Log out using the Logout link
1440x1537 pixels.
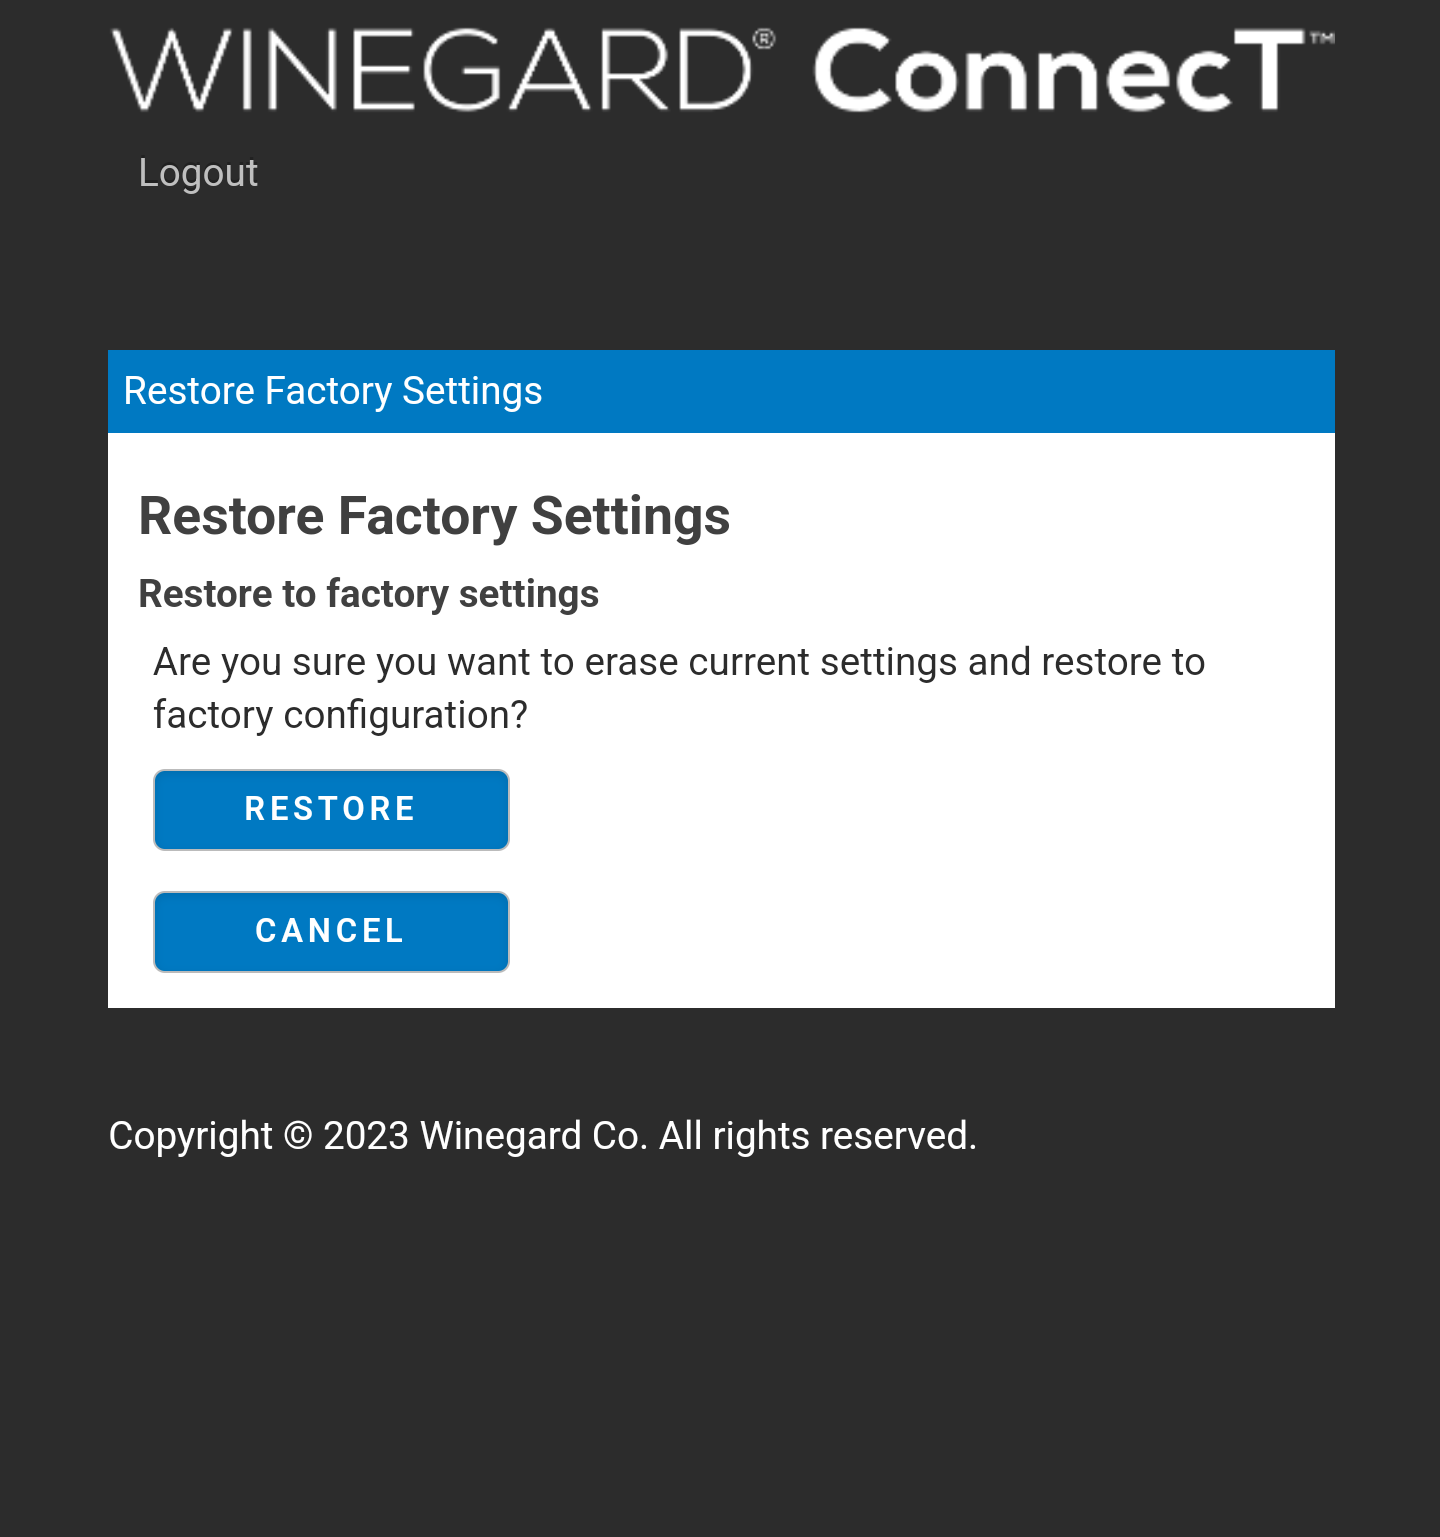[198, 173]
